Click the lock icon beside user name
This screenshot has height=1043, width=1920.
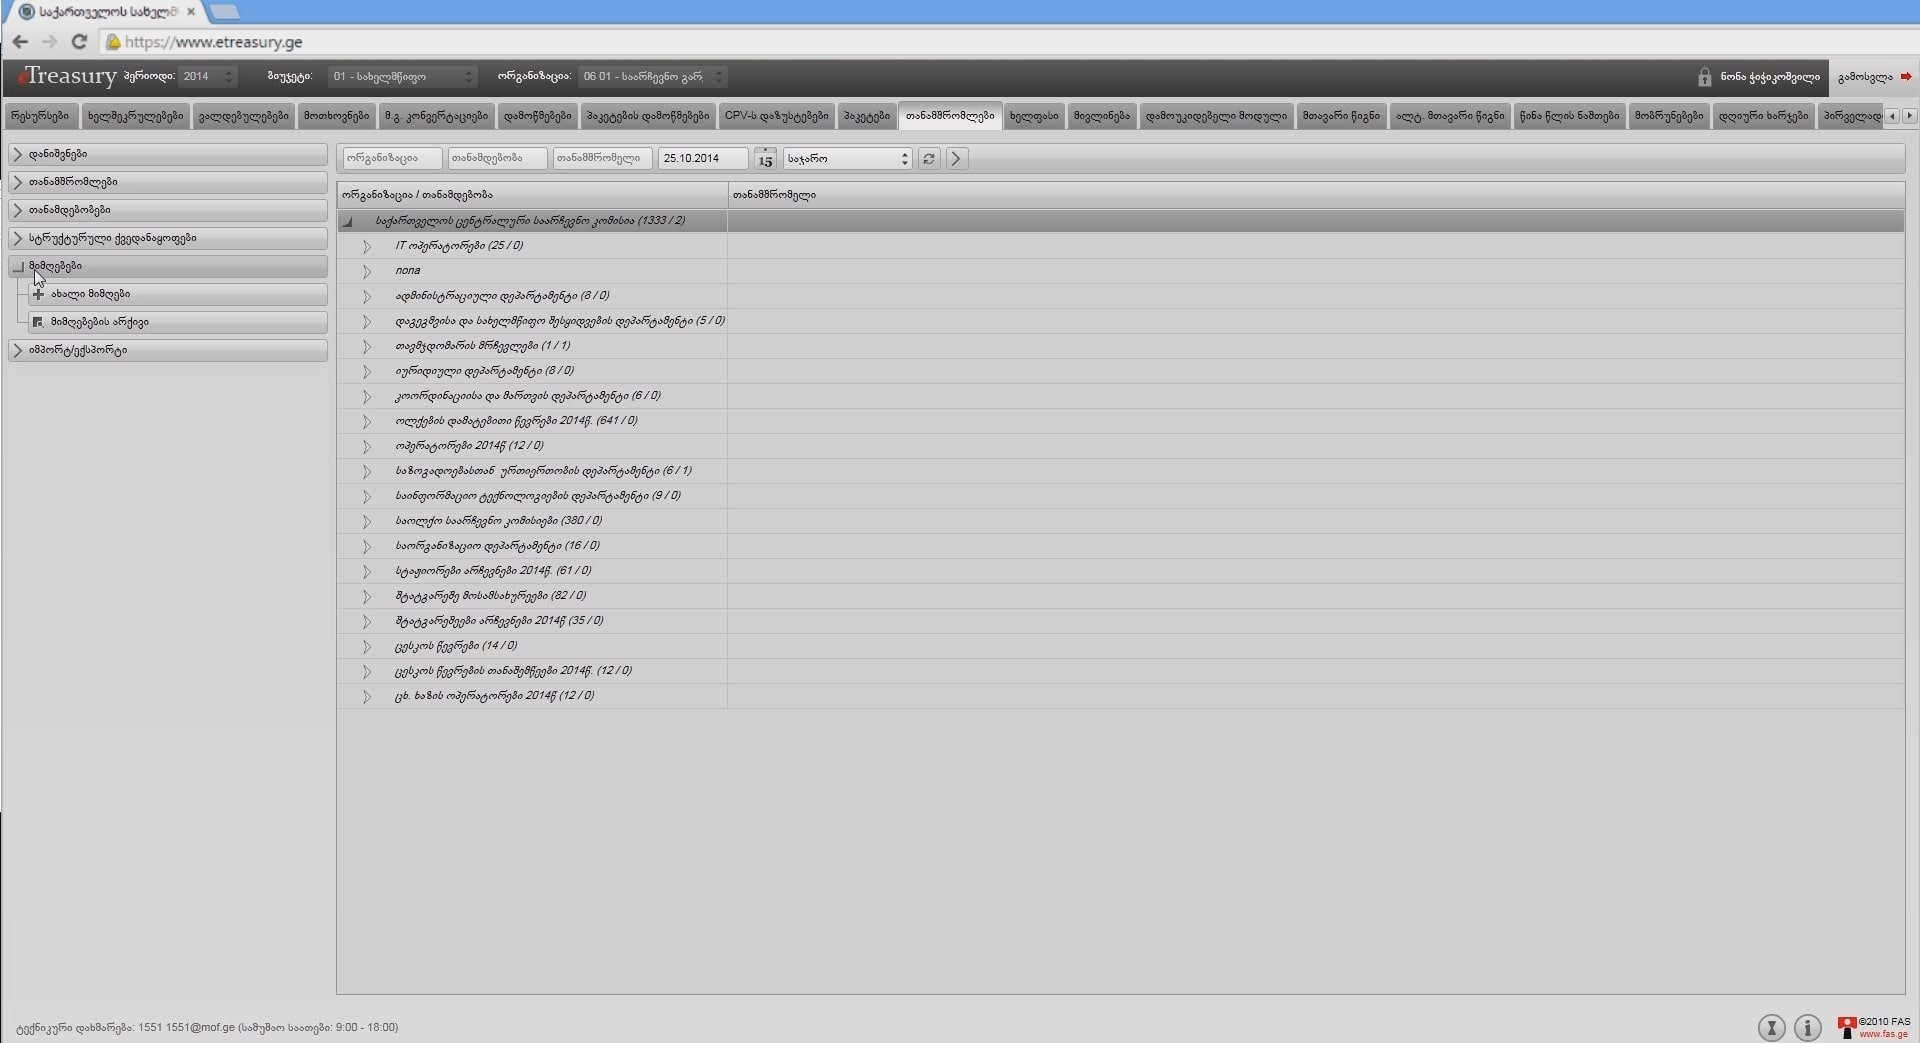pos(1704,77)
